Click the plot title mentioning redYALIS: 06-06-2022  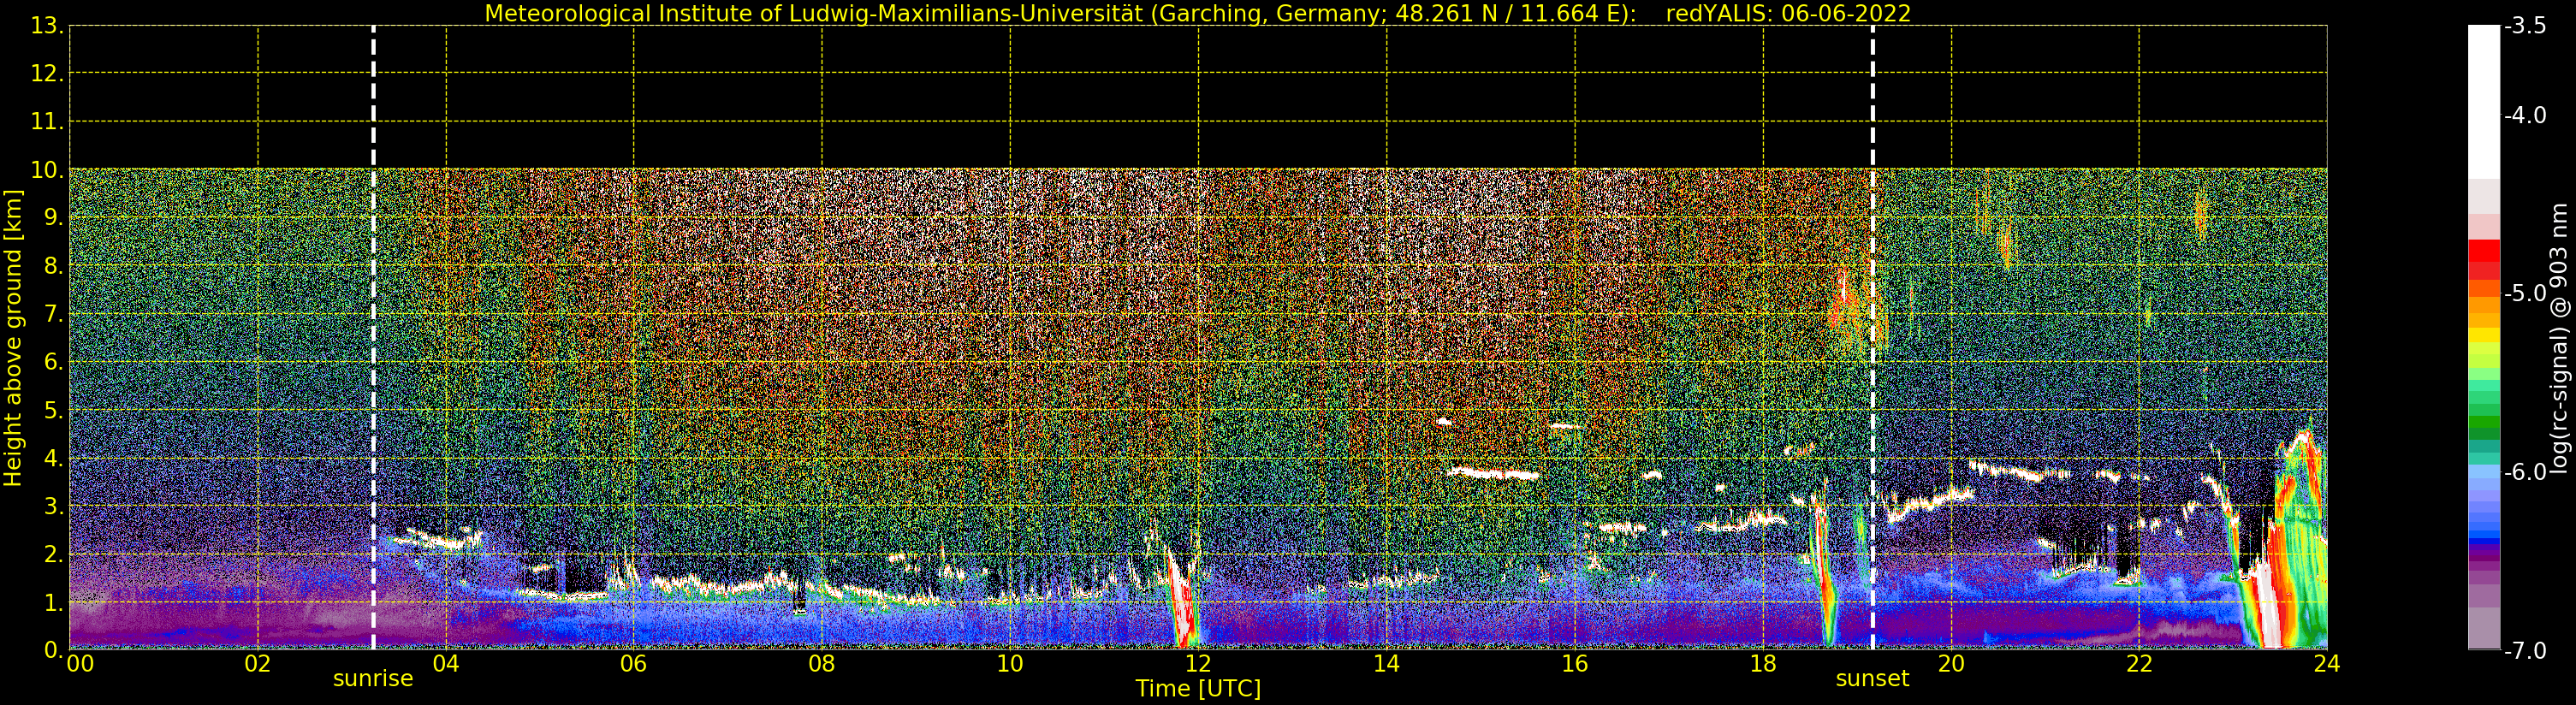click(1198, 13)
